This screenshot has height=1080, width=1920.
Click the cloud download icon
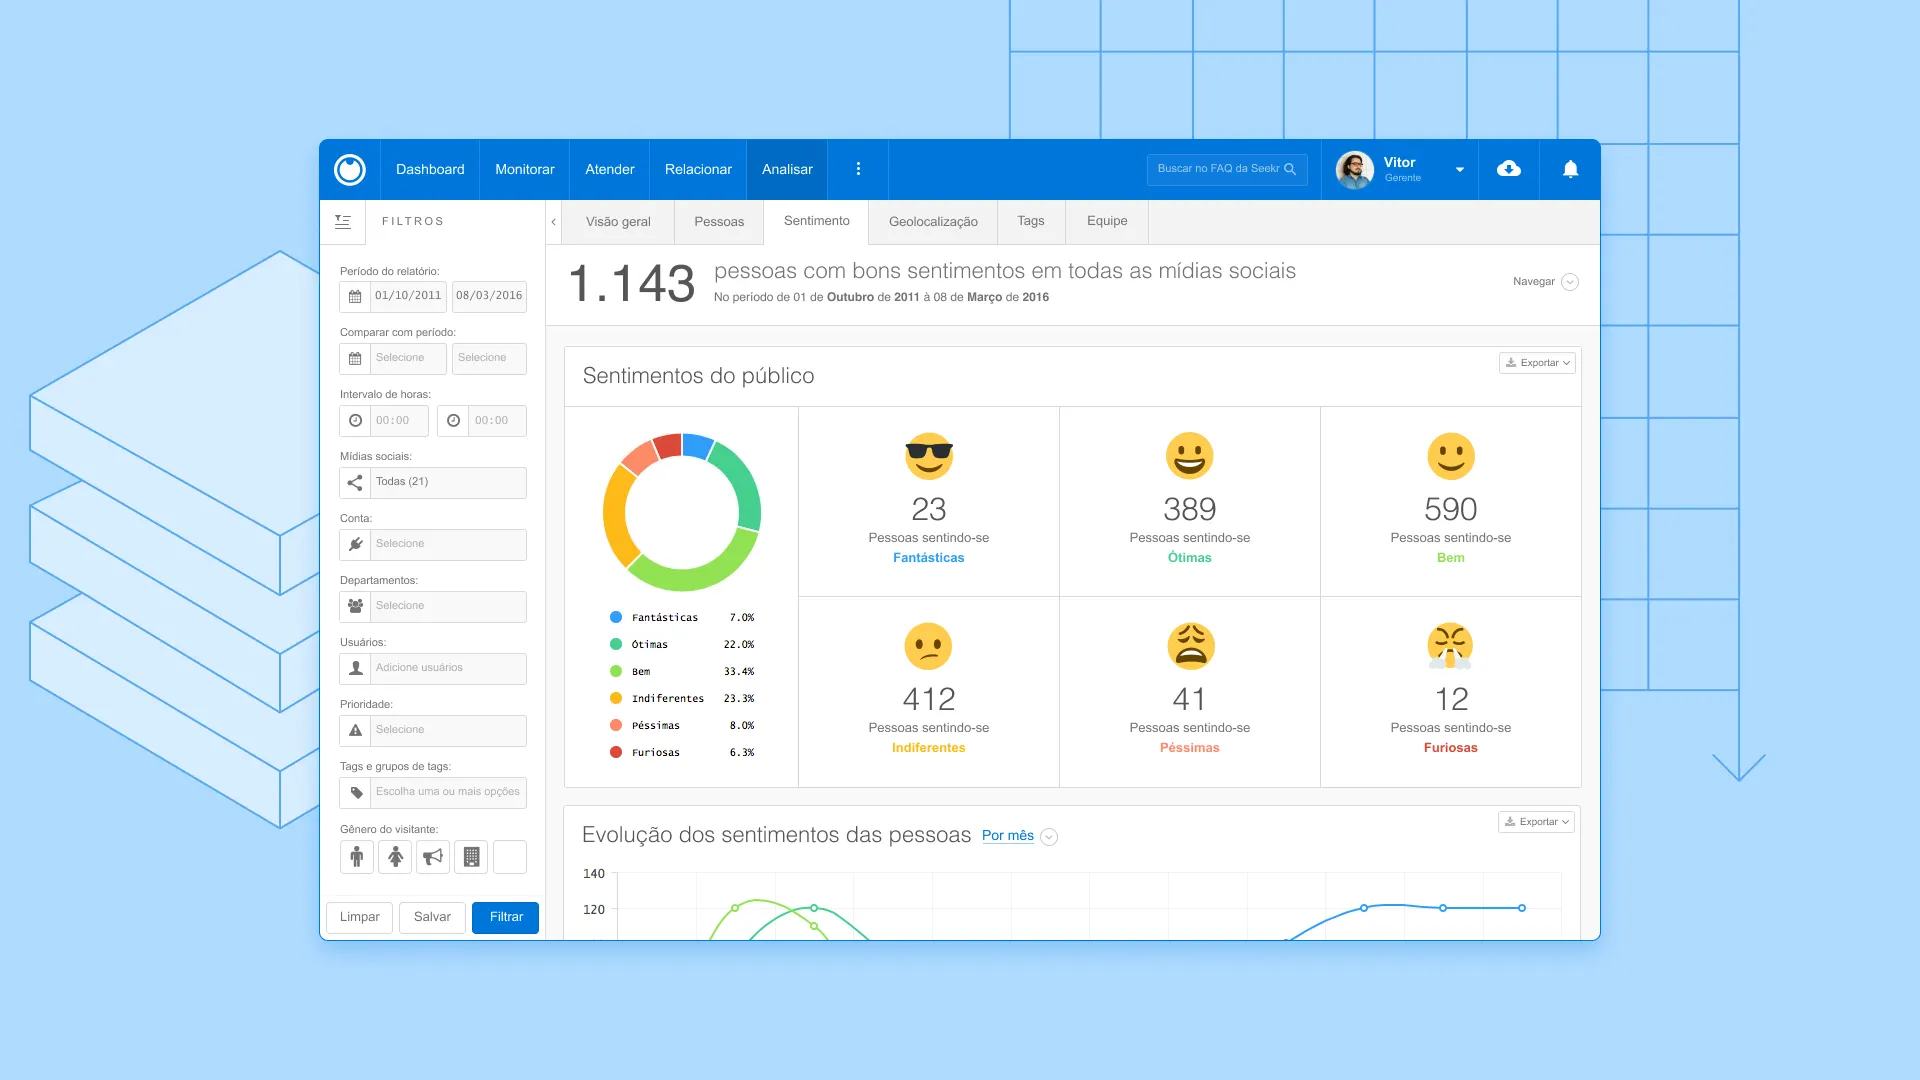[x=1508, y=169]
